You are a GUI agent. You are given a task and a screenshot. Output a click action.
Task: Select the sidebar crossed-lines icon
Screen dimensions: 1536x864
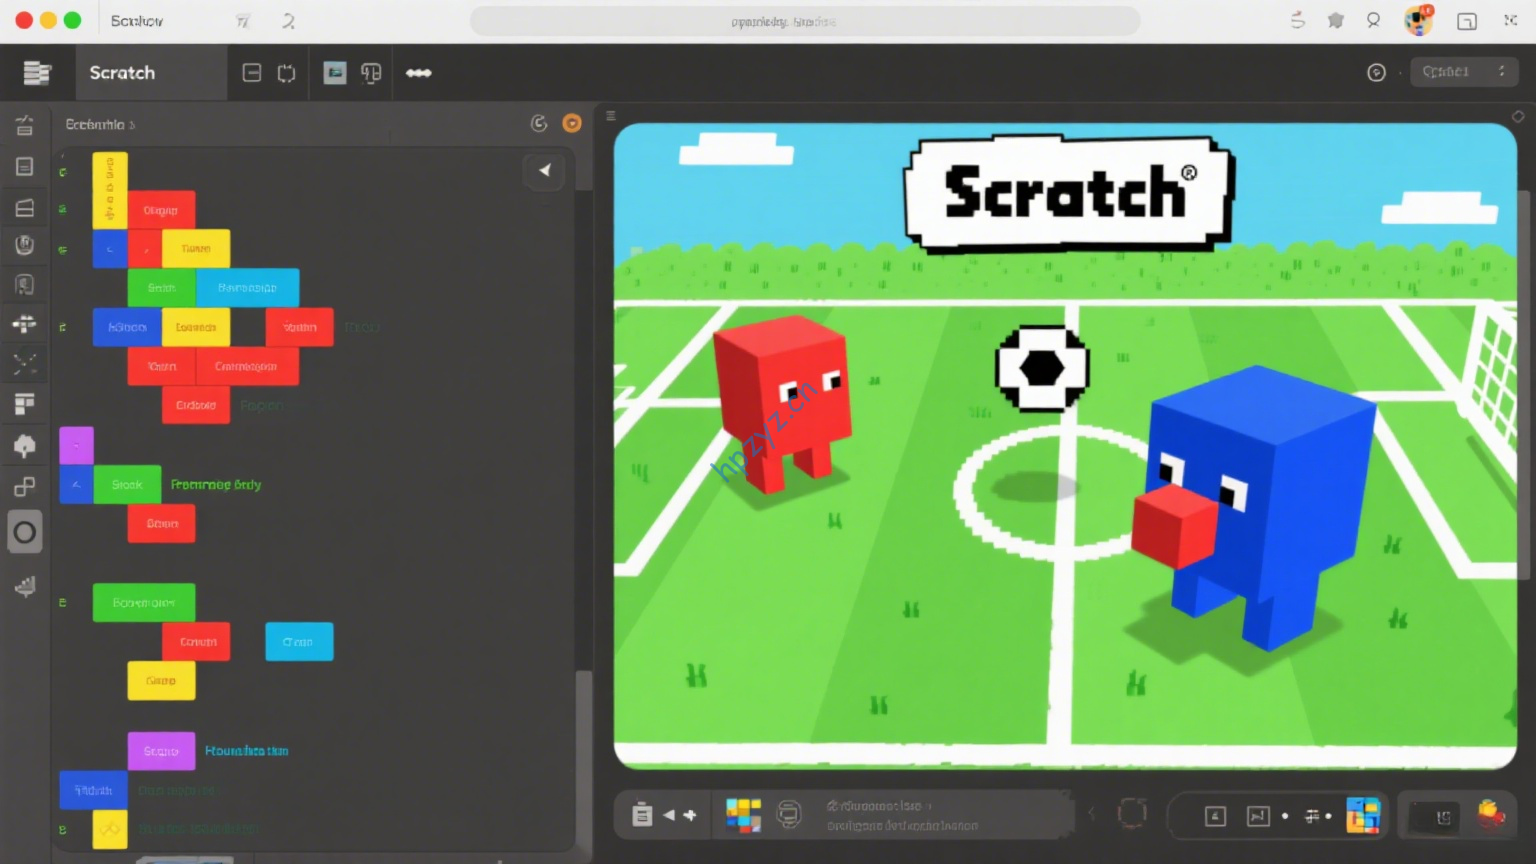click(x=25, y=364)
